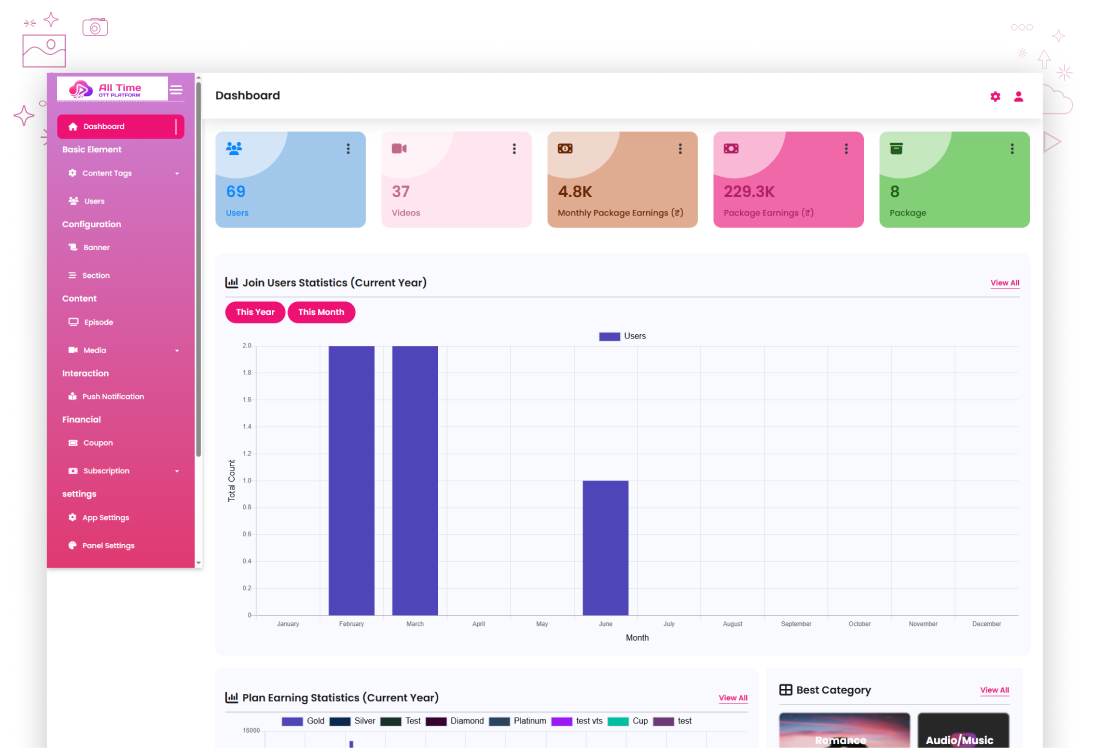Viewport: 1095px width, 748px height.
Task: Open three-dot menu on Videos card
Action: click(514, 149)
